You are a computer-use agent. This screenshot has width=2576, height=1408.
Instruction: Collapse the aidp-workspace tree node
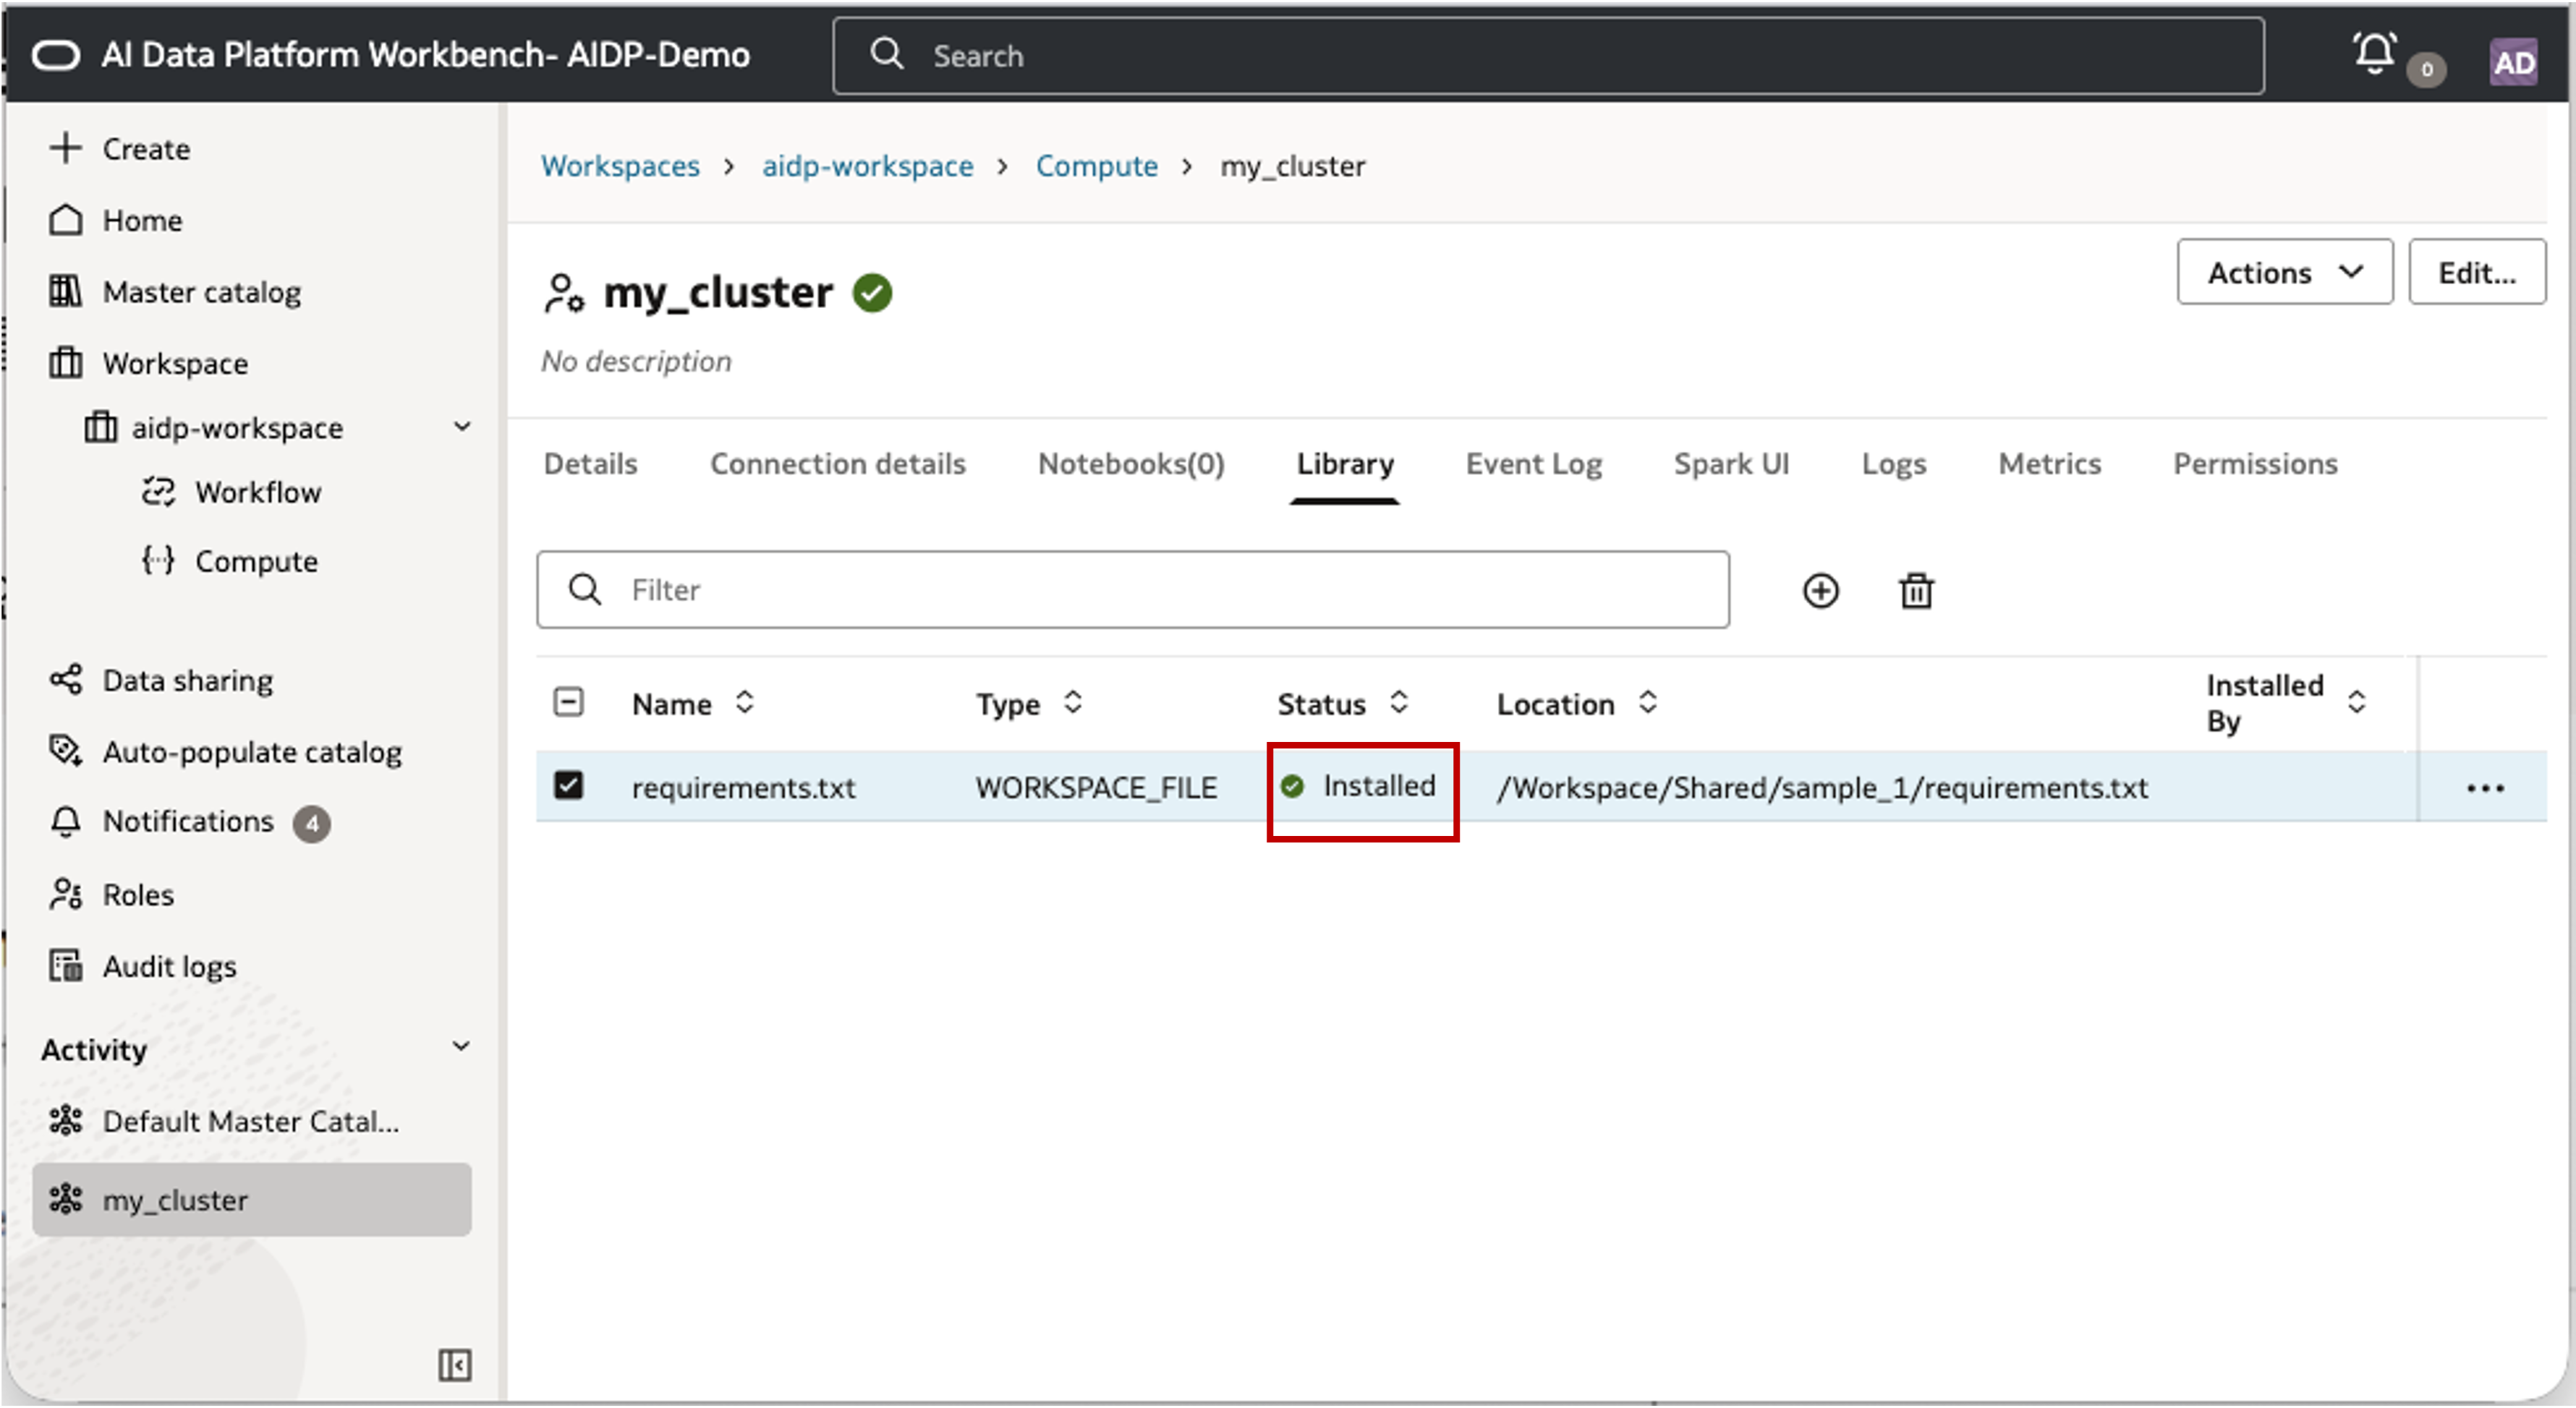461,427
